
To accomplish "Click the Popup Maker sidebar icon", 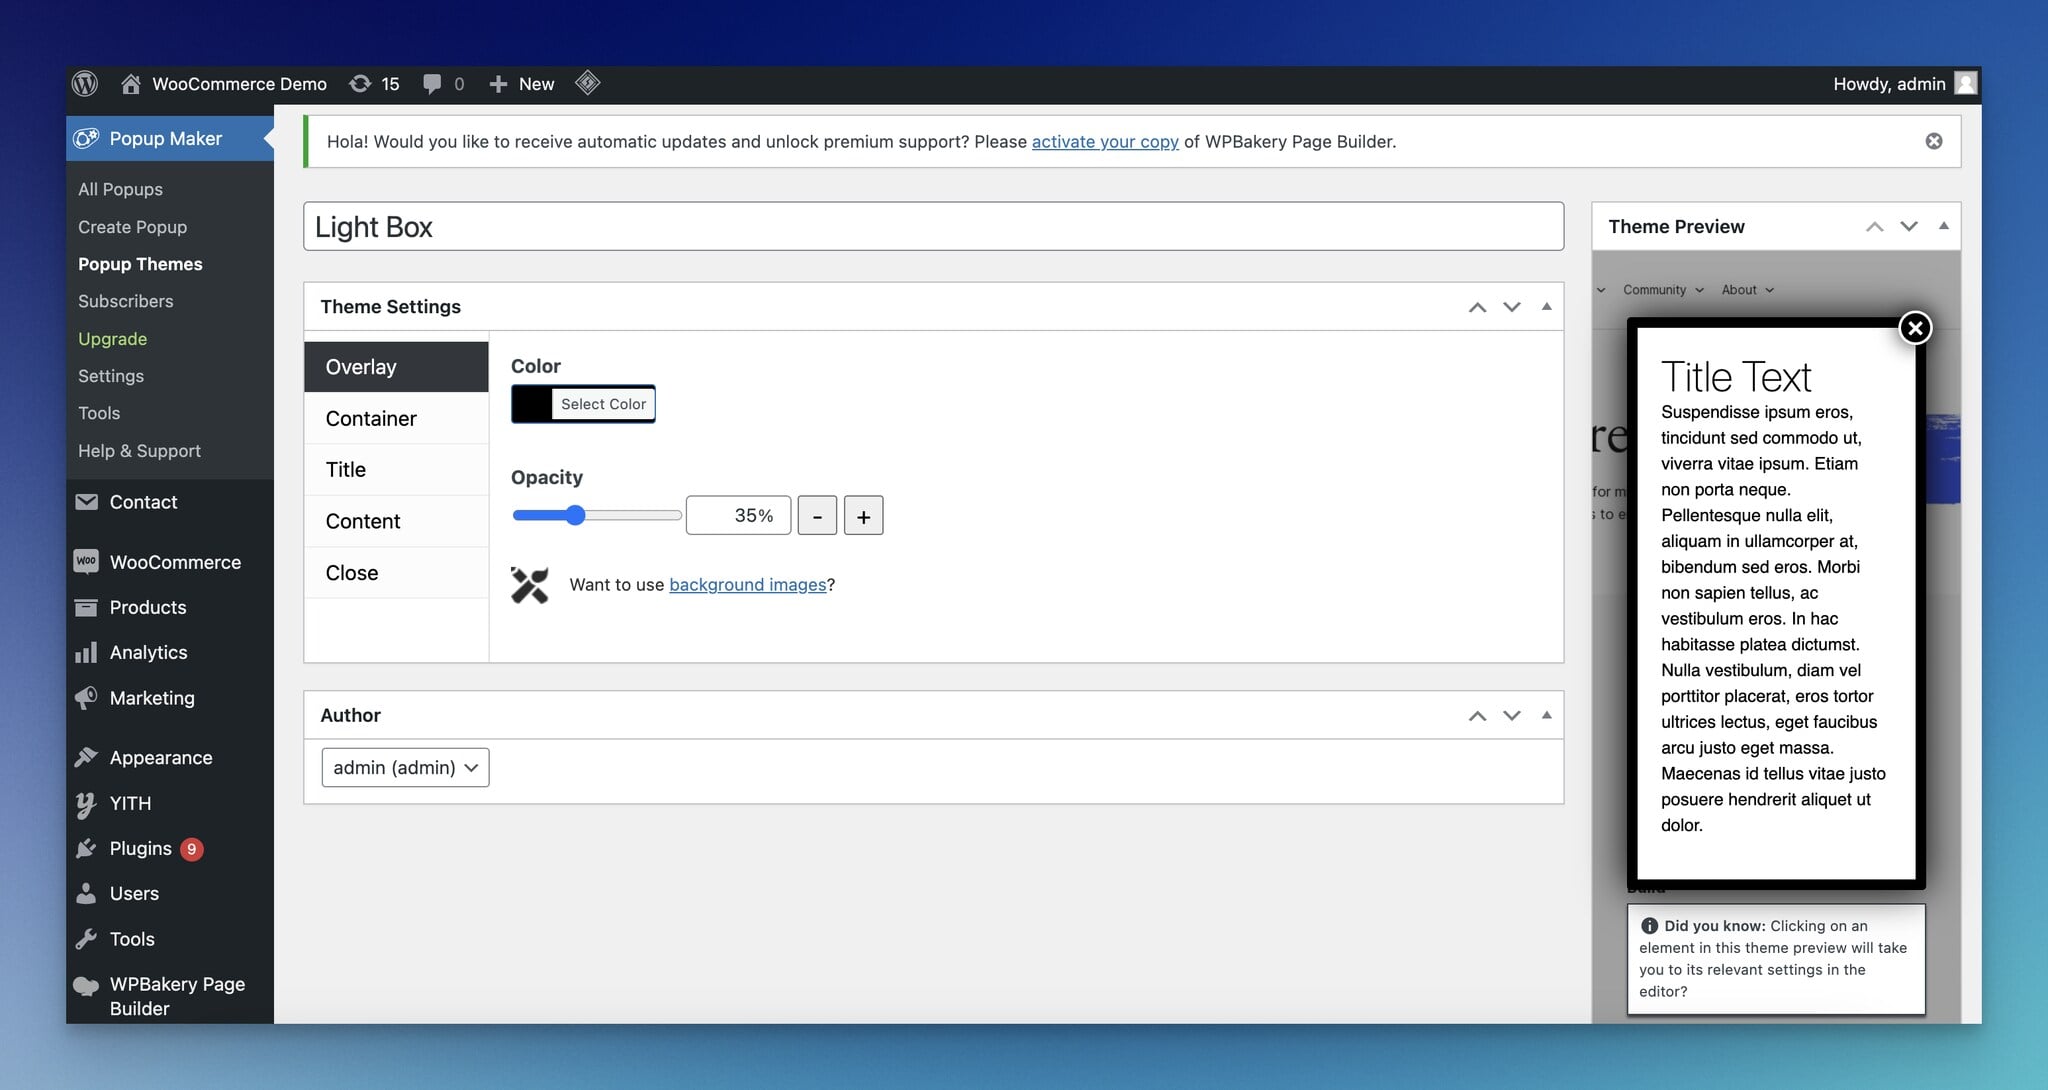I will pyautogui.click(x=86, y=138).
